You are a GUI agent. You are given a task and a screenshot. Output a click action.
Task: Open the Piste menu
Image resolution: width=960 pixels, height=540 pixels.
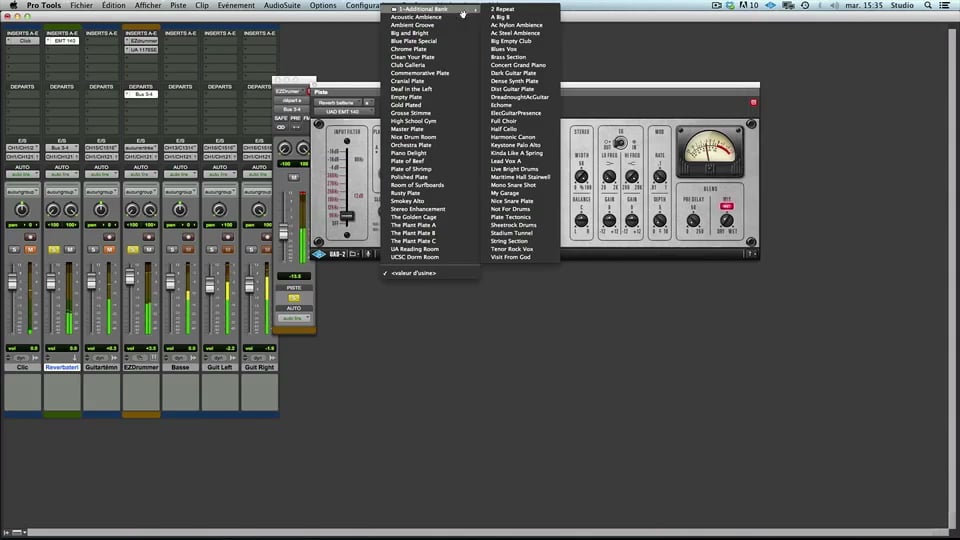click(178, 5)
